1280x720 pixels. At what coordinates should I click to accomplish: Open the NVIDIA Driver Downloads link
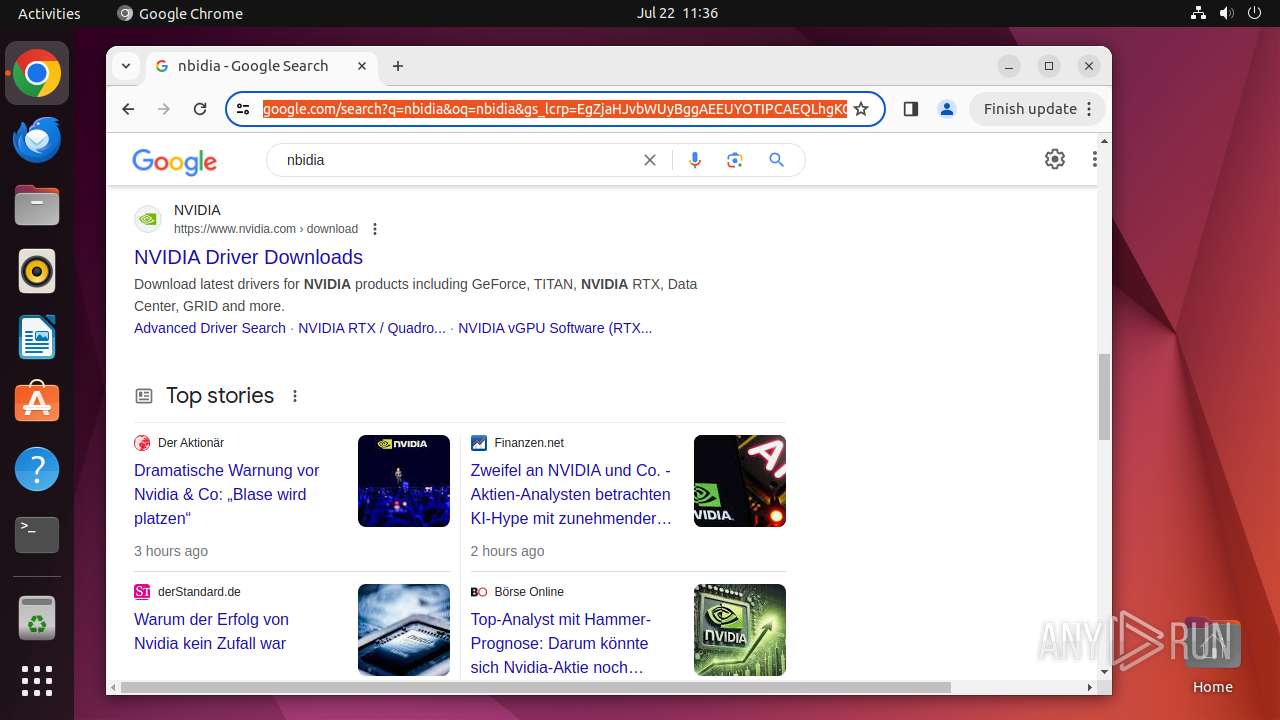(x=248, y=257)
